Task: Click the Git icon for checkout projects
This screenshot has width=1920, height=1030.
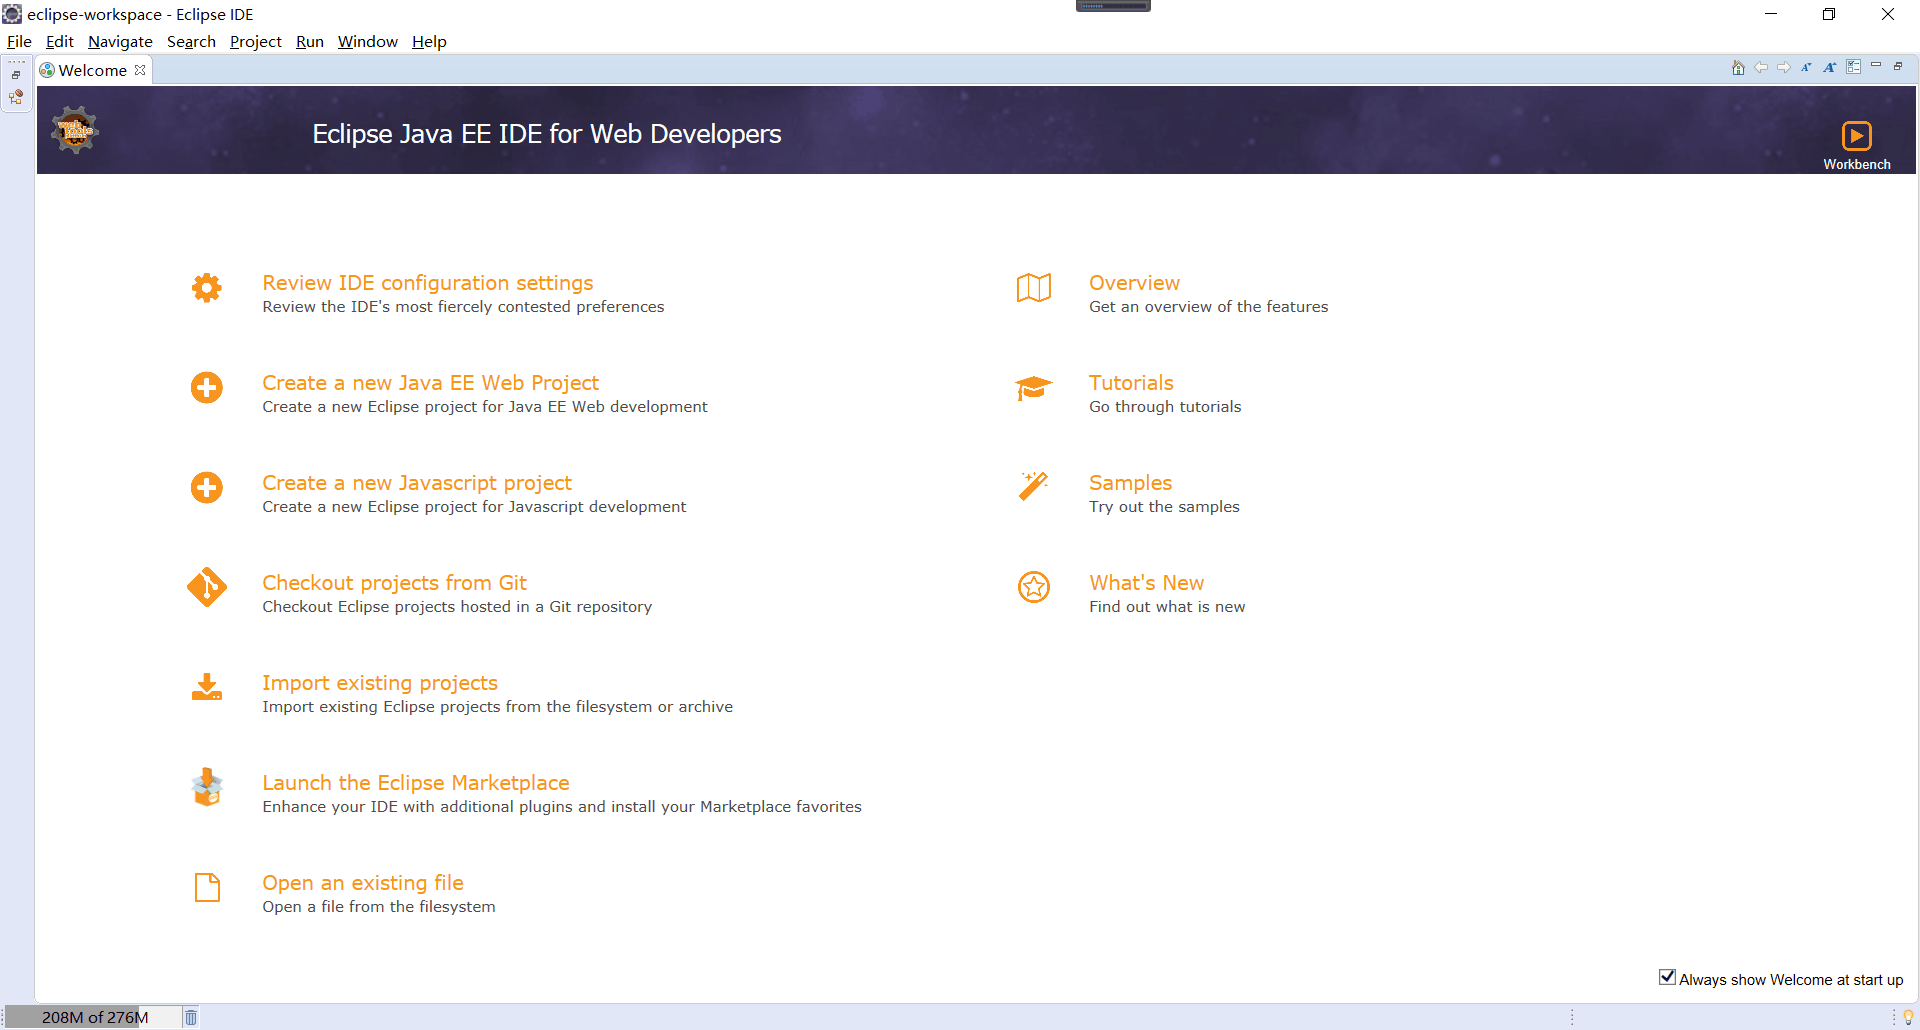Action: [x=207, y=588]
